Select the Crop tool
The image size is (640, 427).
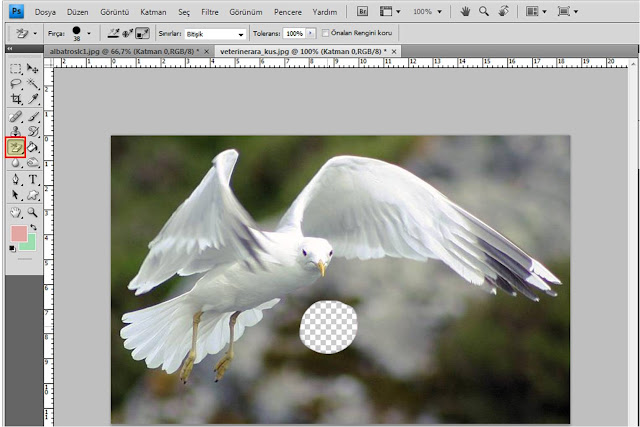(16, 100)
